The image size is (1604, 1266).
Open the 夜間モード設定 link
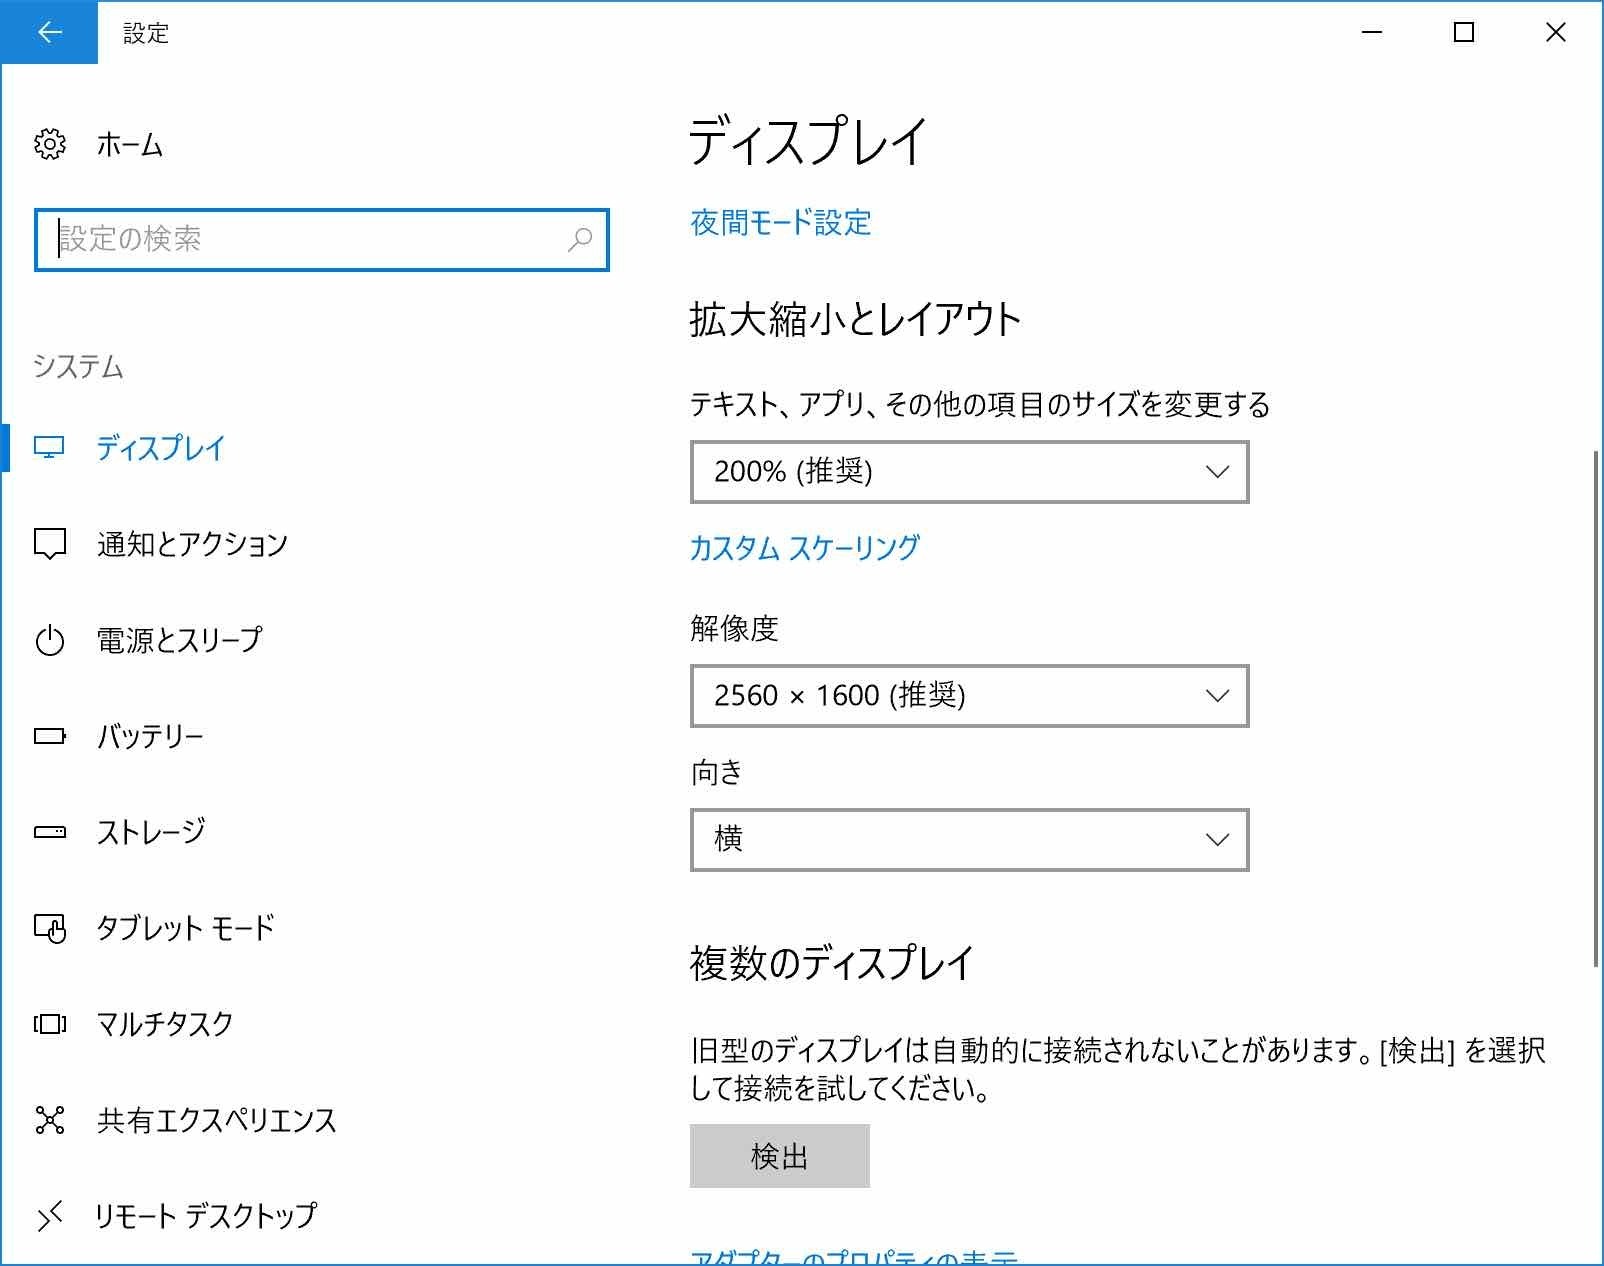(x=780, y=222)
